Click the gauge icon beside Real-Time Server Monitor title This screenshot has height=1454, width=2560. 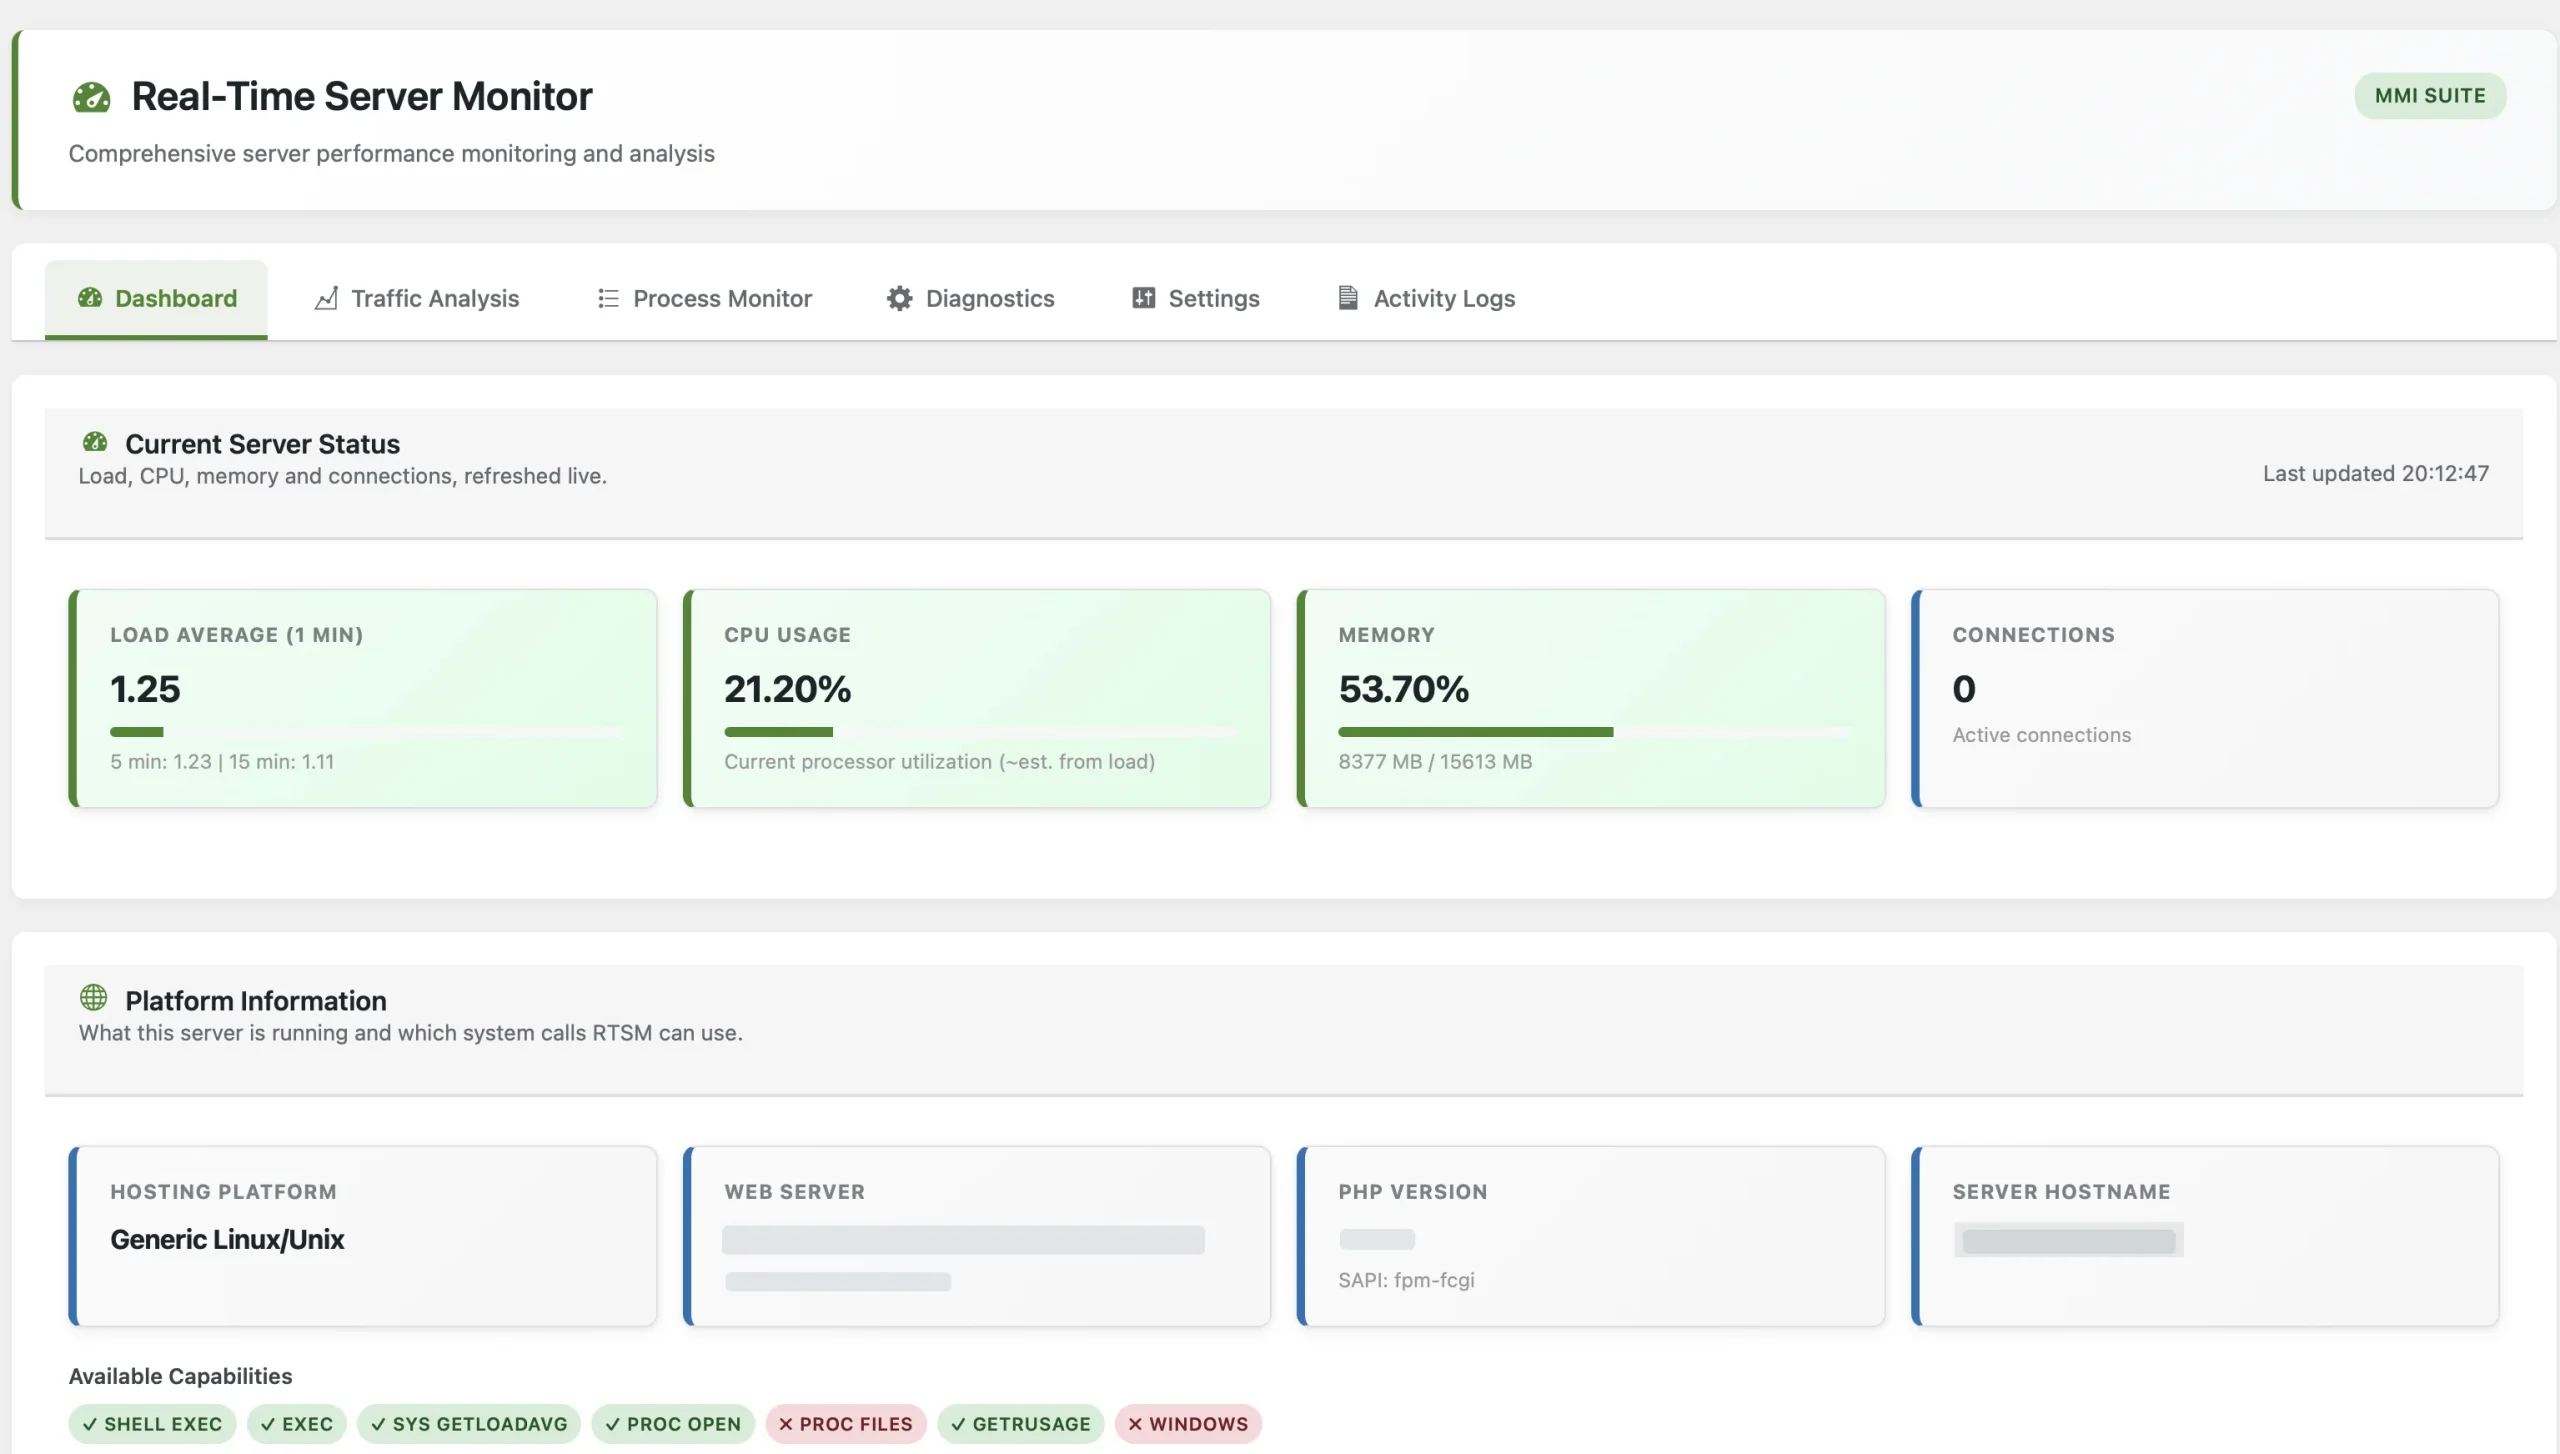pos(91,97)
